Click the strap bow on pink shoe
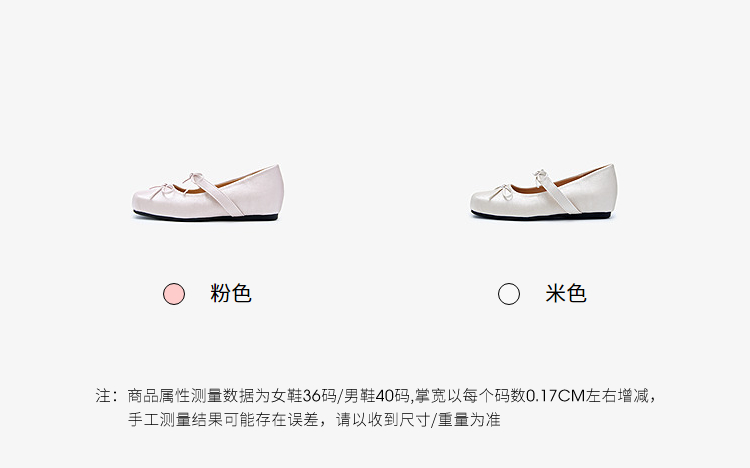The image size is (750, 468). pyautogui.click(x=194, y=179)
